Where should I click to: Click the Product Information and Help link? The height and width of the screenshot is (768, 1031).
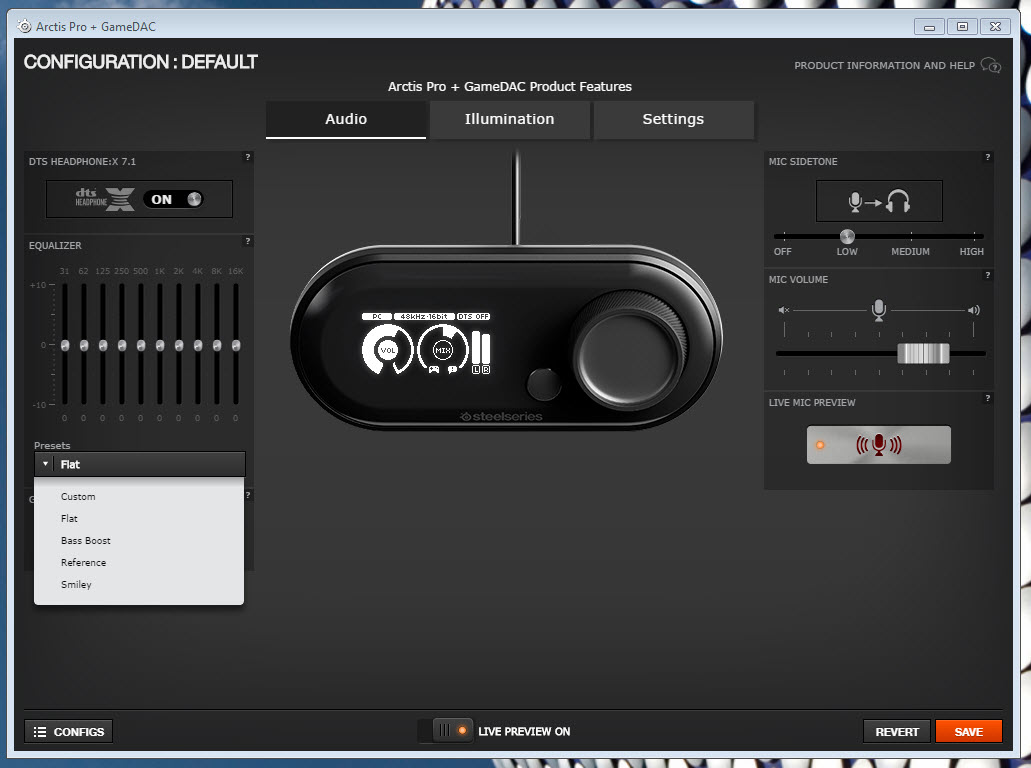884,65
